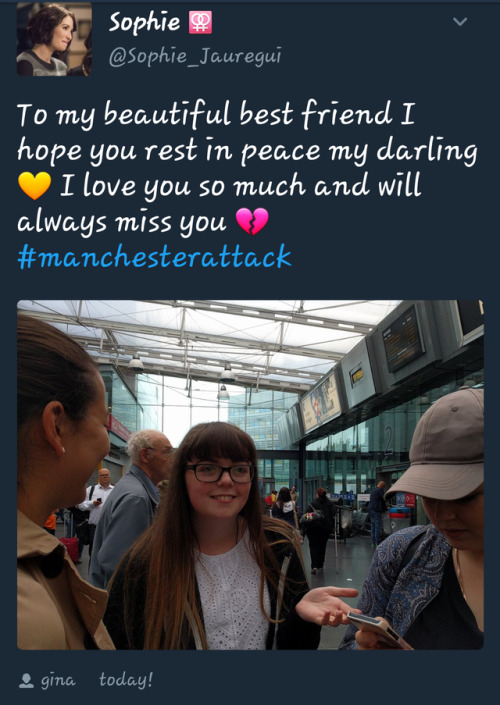This screenshot has width=500, height=705.
Task: Click the display name Sophie
Action: 144,22
